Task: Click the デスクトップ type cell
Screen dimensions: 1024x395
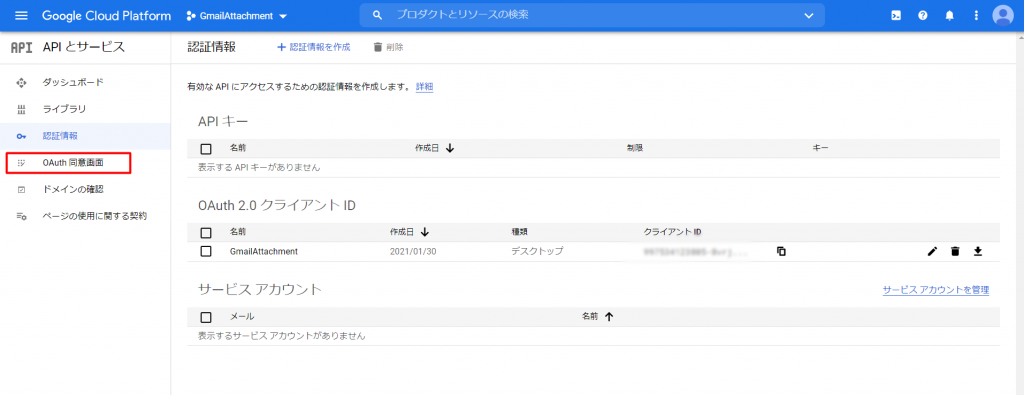Action: [x=537, y=251]
